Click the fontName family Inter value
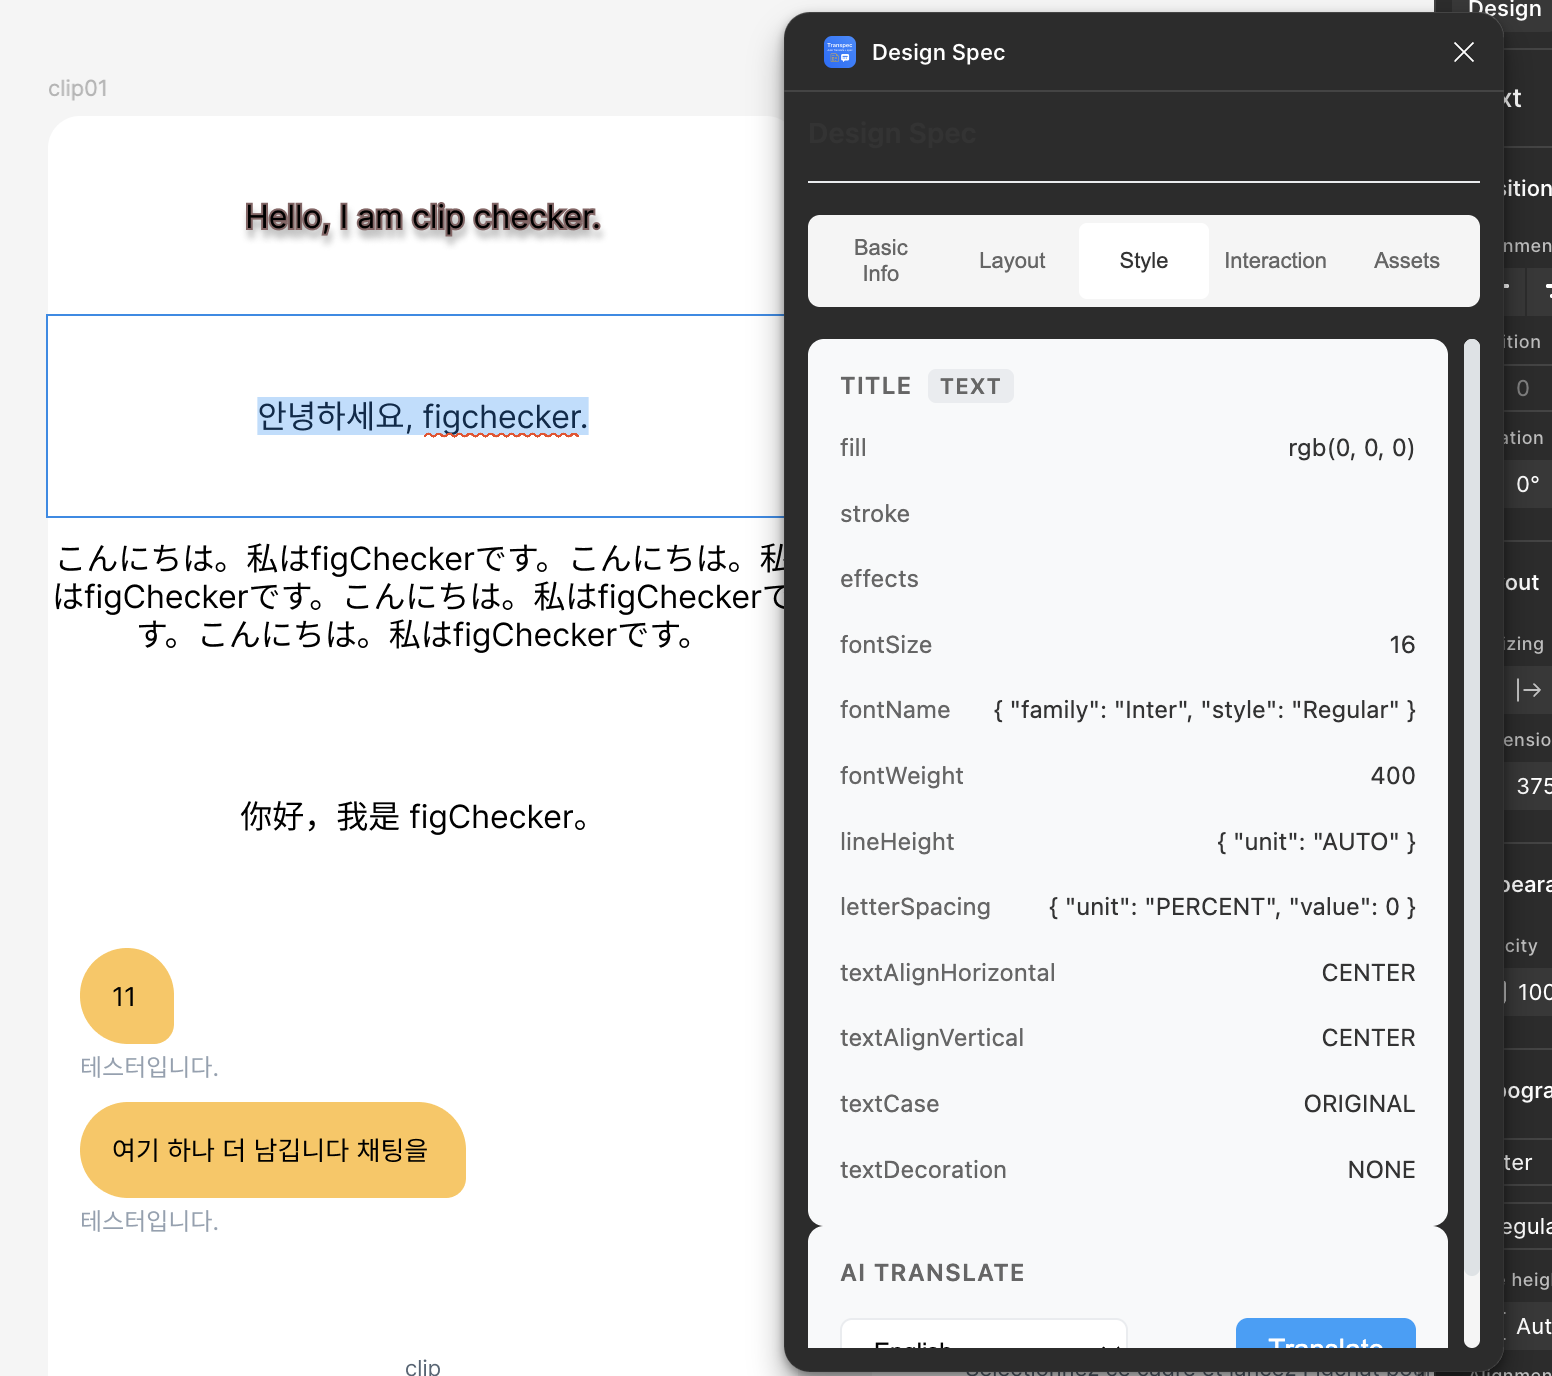This screenshot has width=1552, height=1376. [x=1204, y=710]
